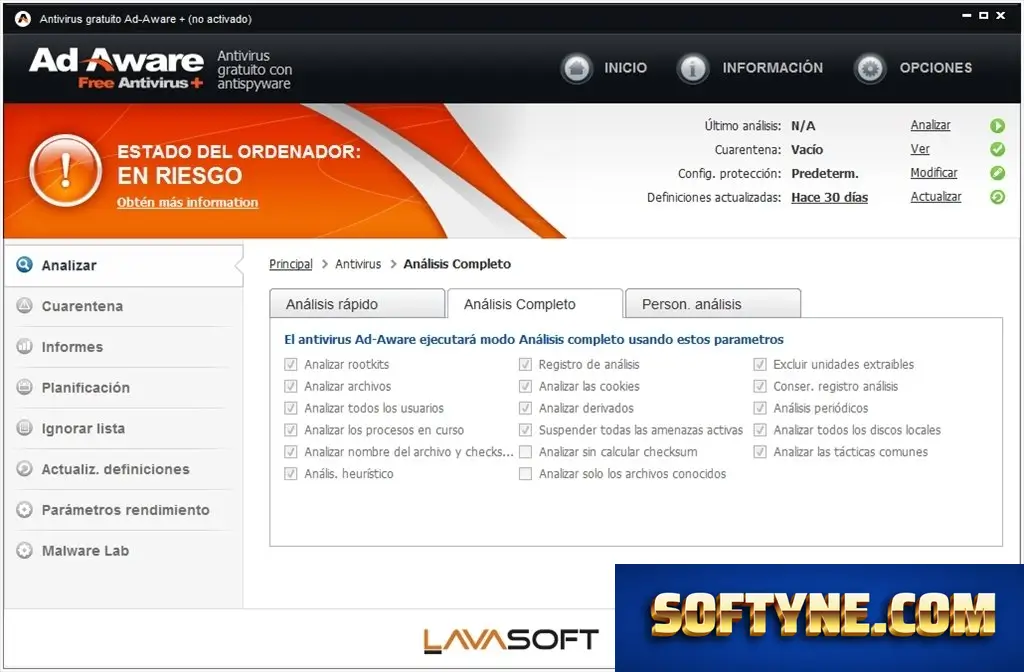Screen dimensions: 1024x672
Task: Click the orange warning exclamation icon
Action: tap(65, 170)
